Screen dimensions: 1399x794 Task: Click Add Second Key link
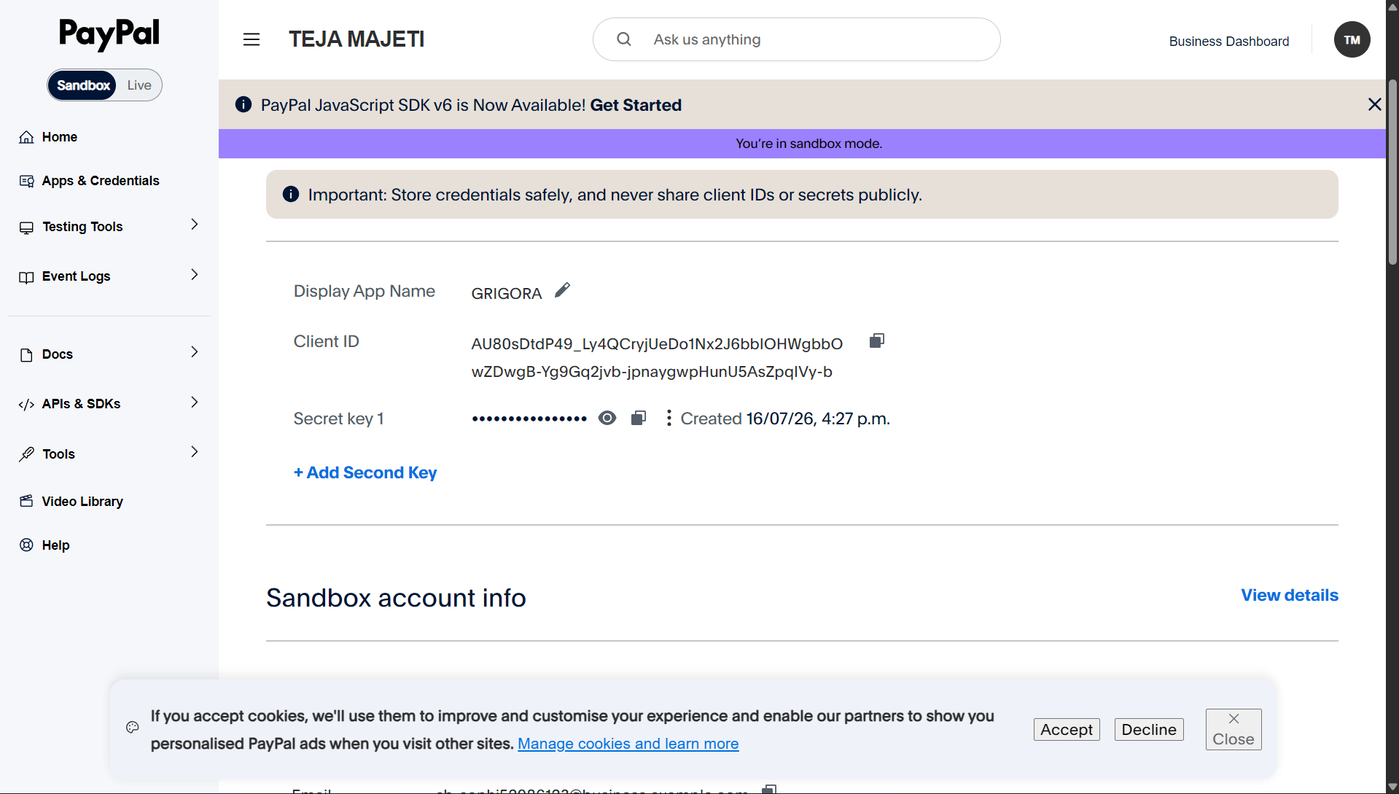(x=365, y=472)
